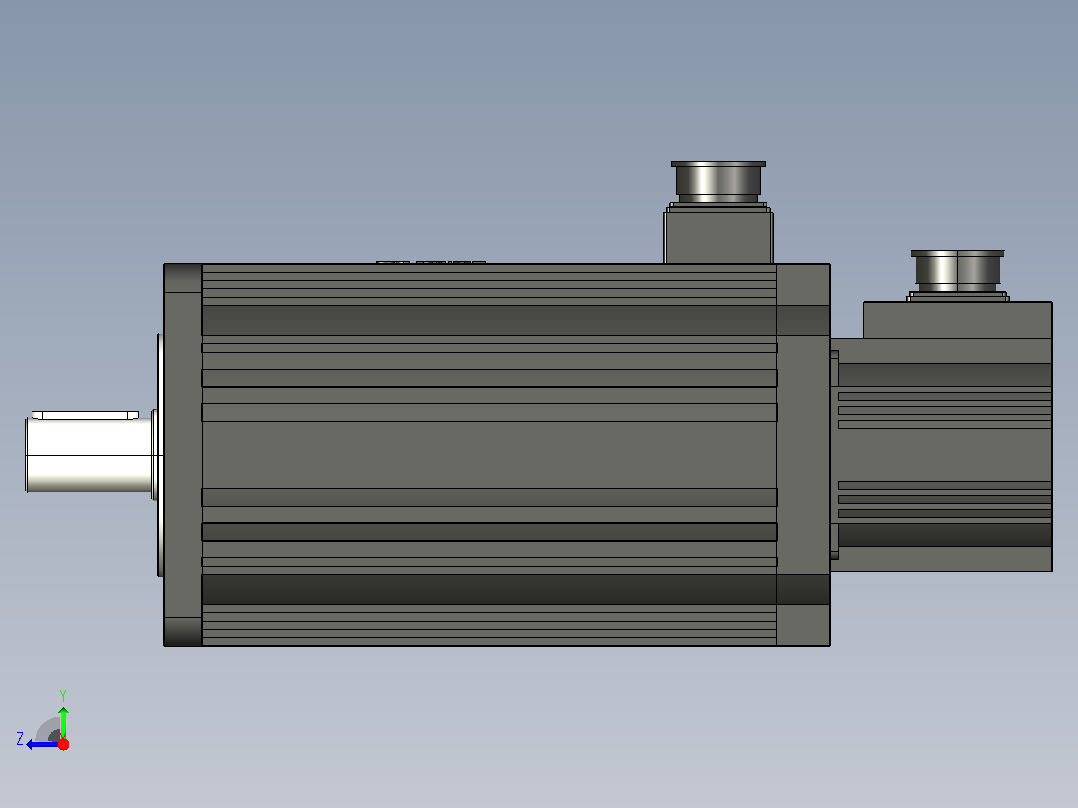The height and width of the screenshot is (808, 1078).
Task: Select the finned main body of the motor
Action: pyautogui.click(x=490, y=455)
